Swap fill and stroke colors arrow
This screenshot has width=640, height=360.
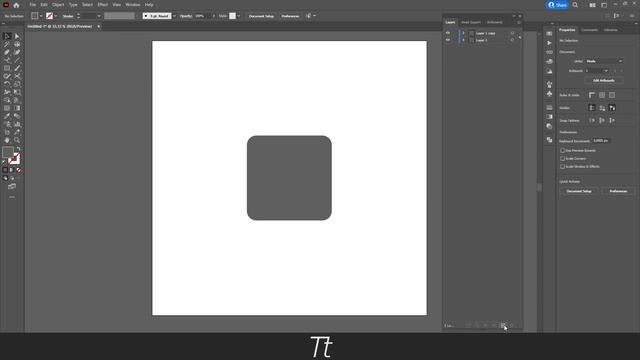point(18,149)
